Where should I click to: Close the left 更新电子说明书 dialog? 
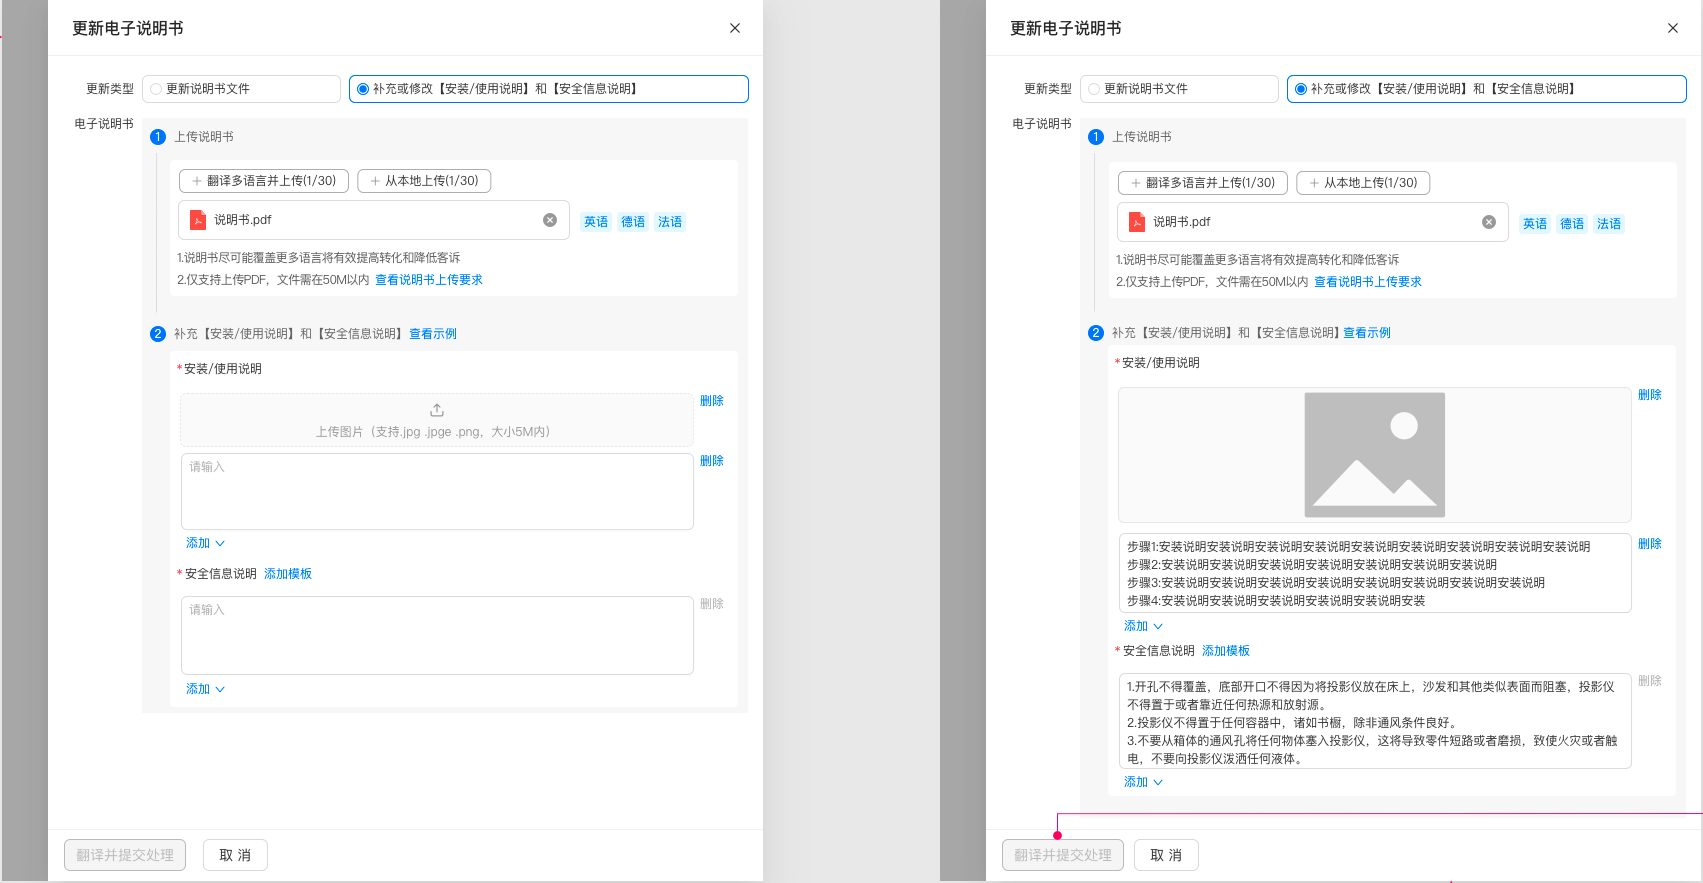[x=735, y=28]
